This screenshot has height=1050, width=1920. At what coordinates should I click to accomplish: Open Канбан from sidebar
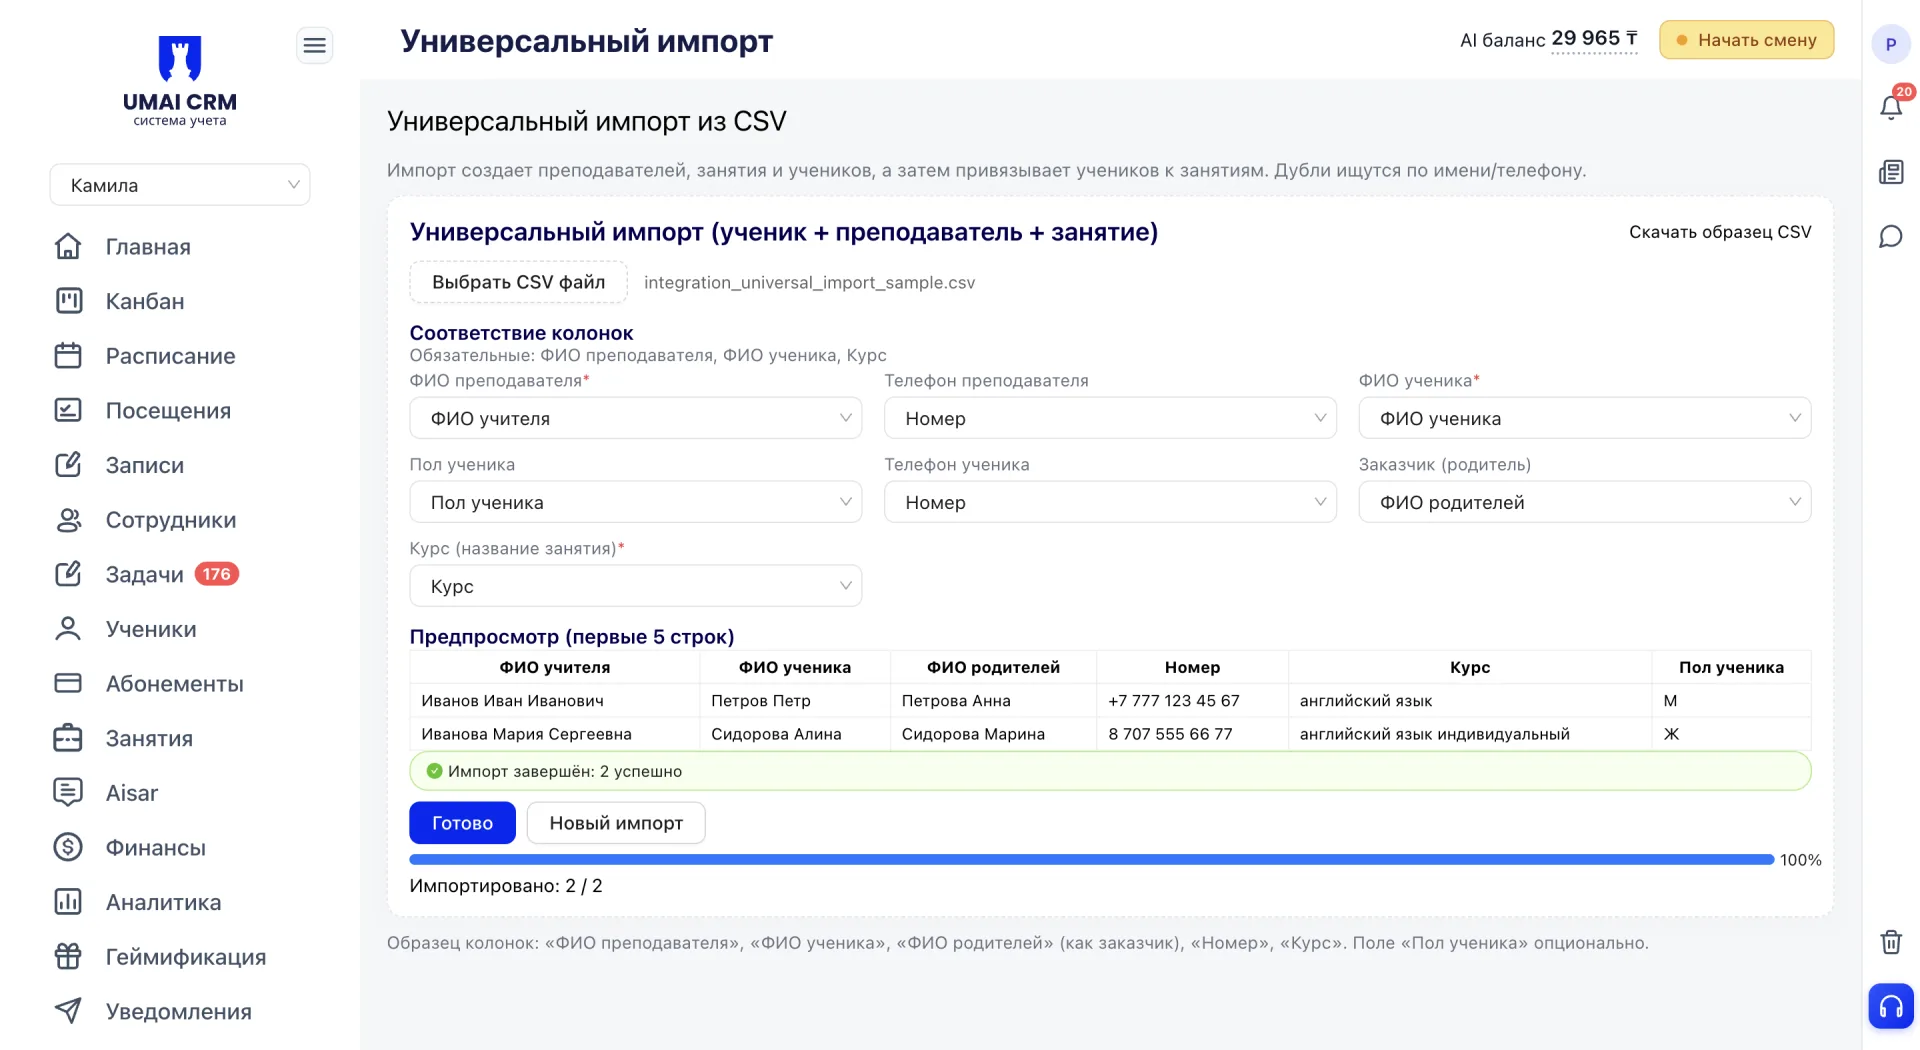[x=145, y=301]
